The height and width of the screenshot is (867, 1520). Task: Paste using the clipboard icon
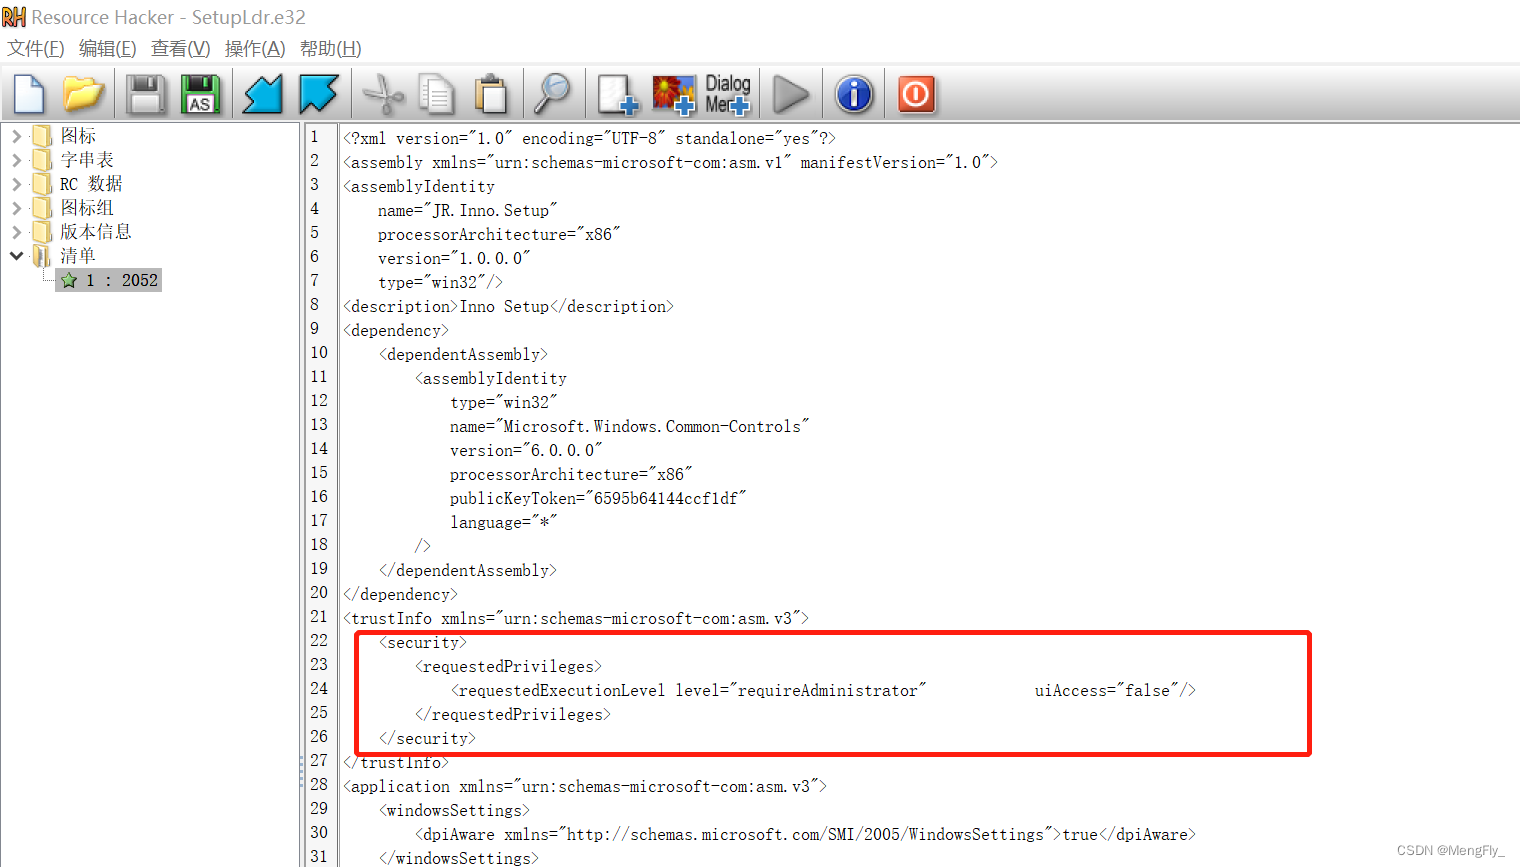coord(491,94)
